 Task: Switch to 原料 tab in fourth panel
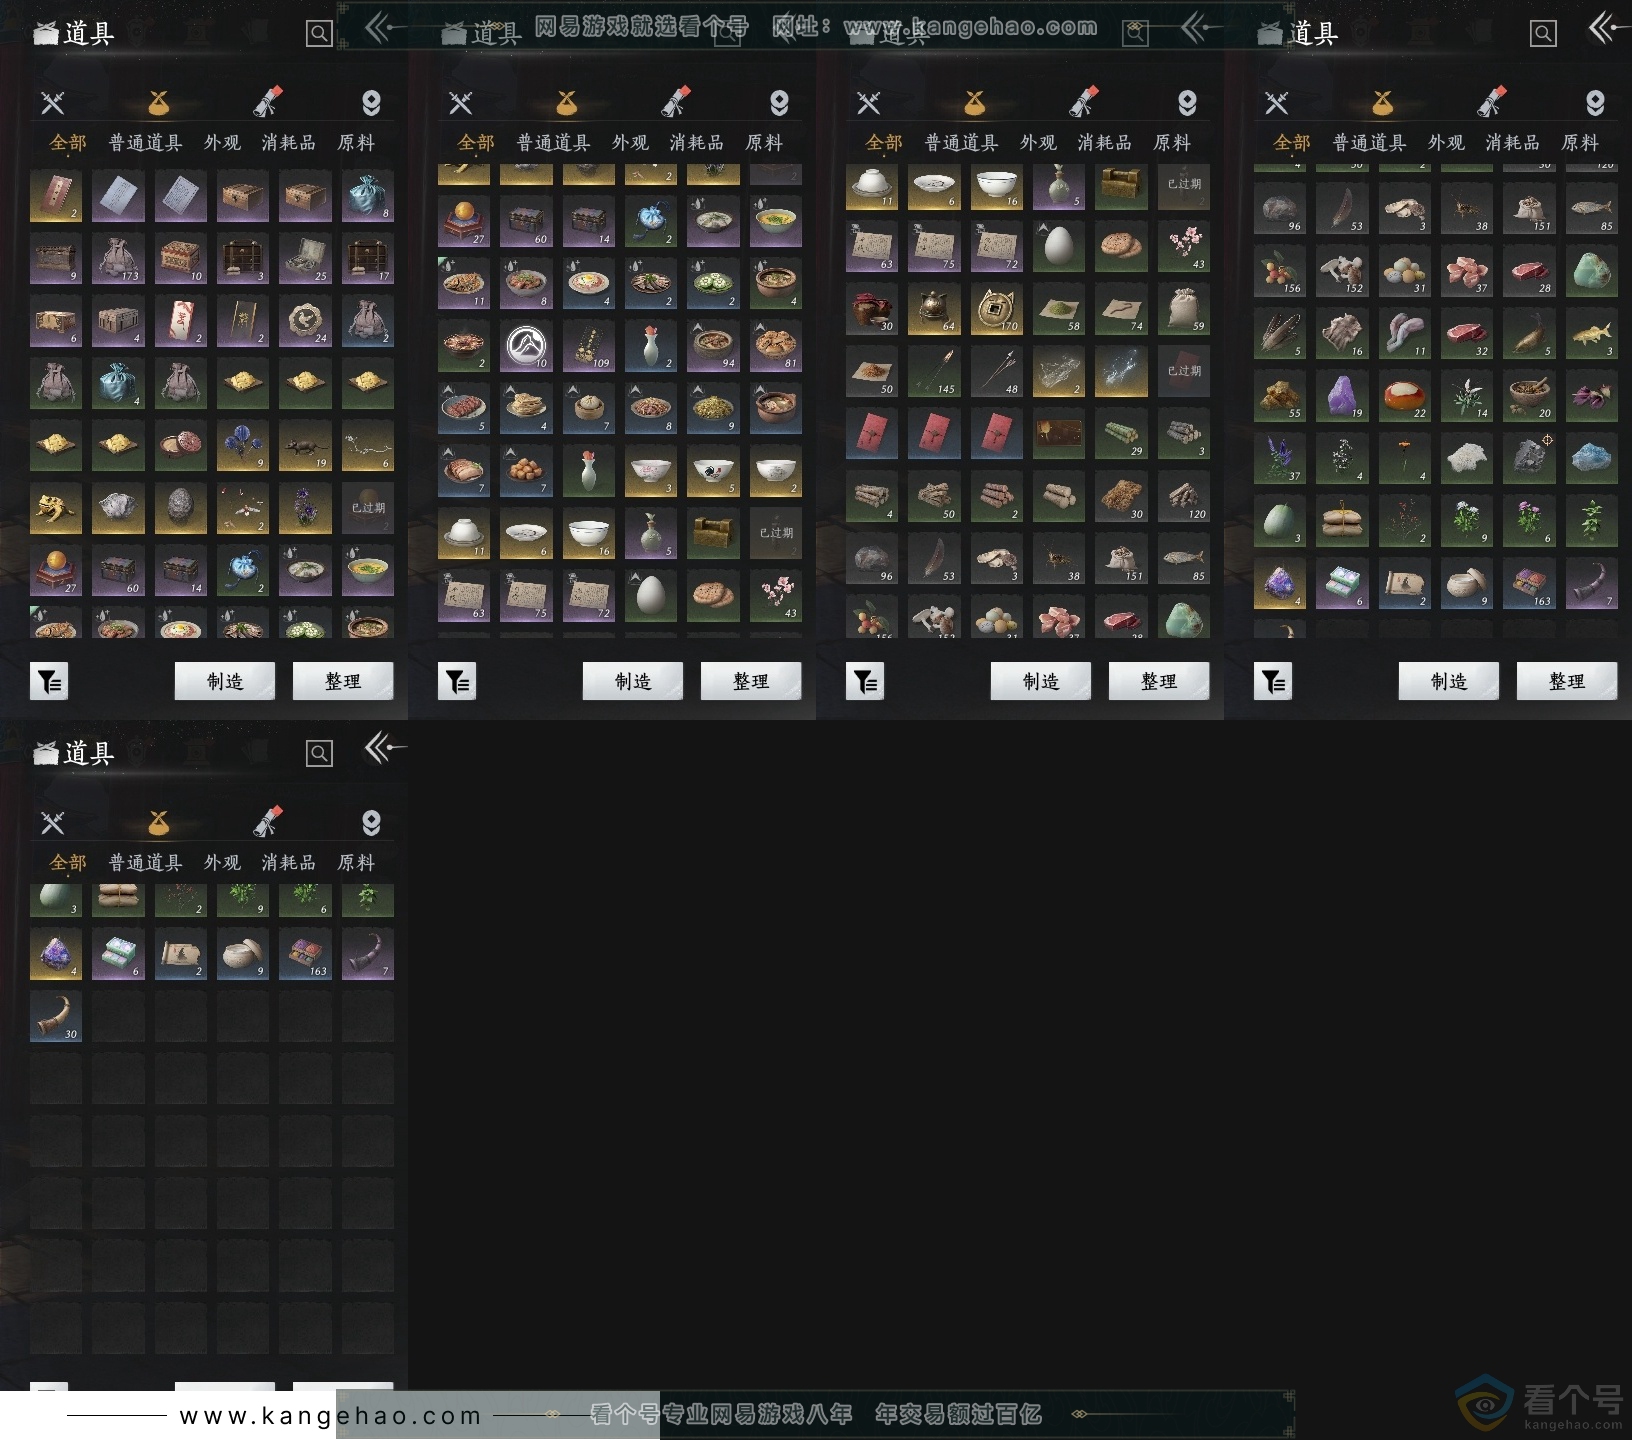click(1580, 143)
